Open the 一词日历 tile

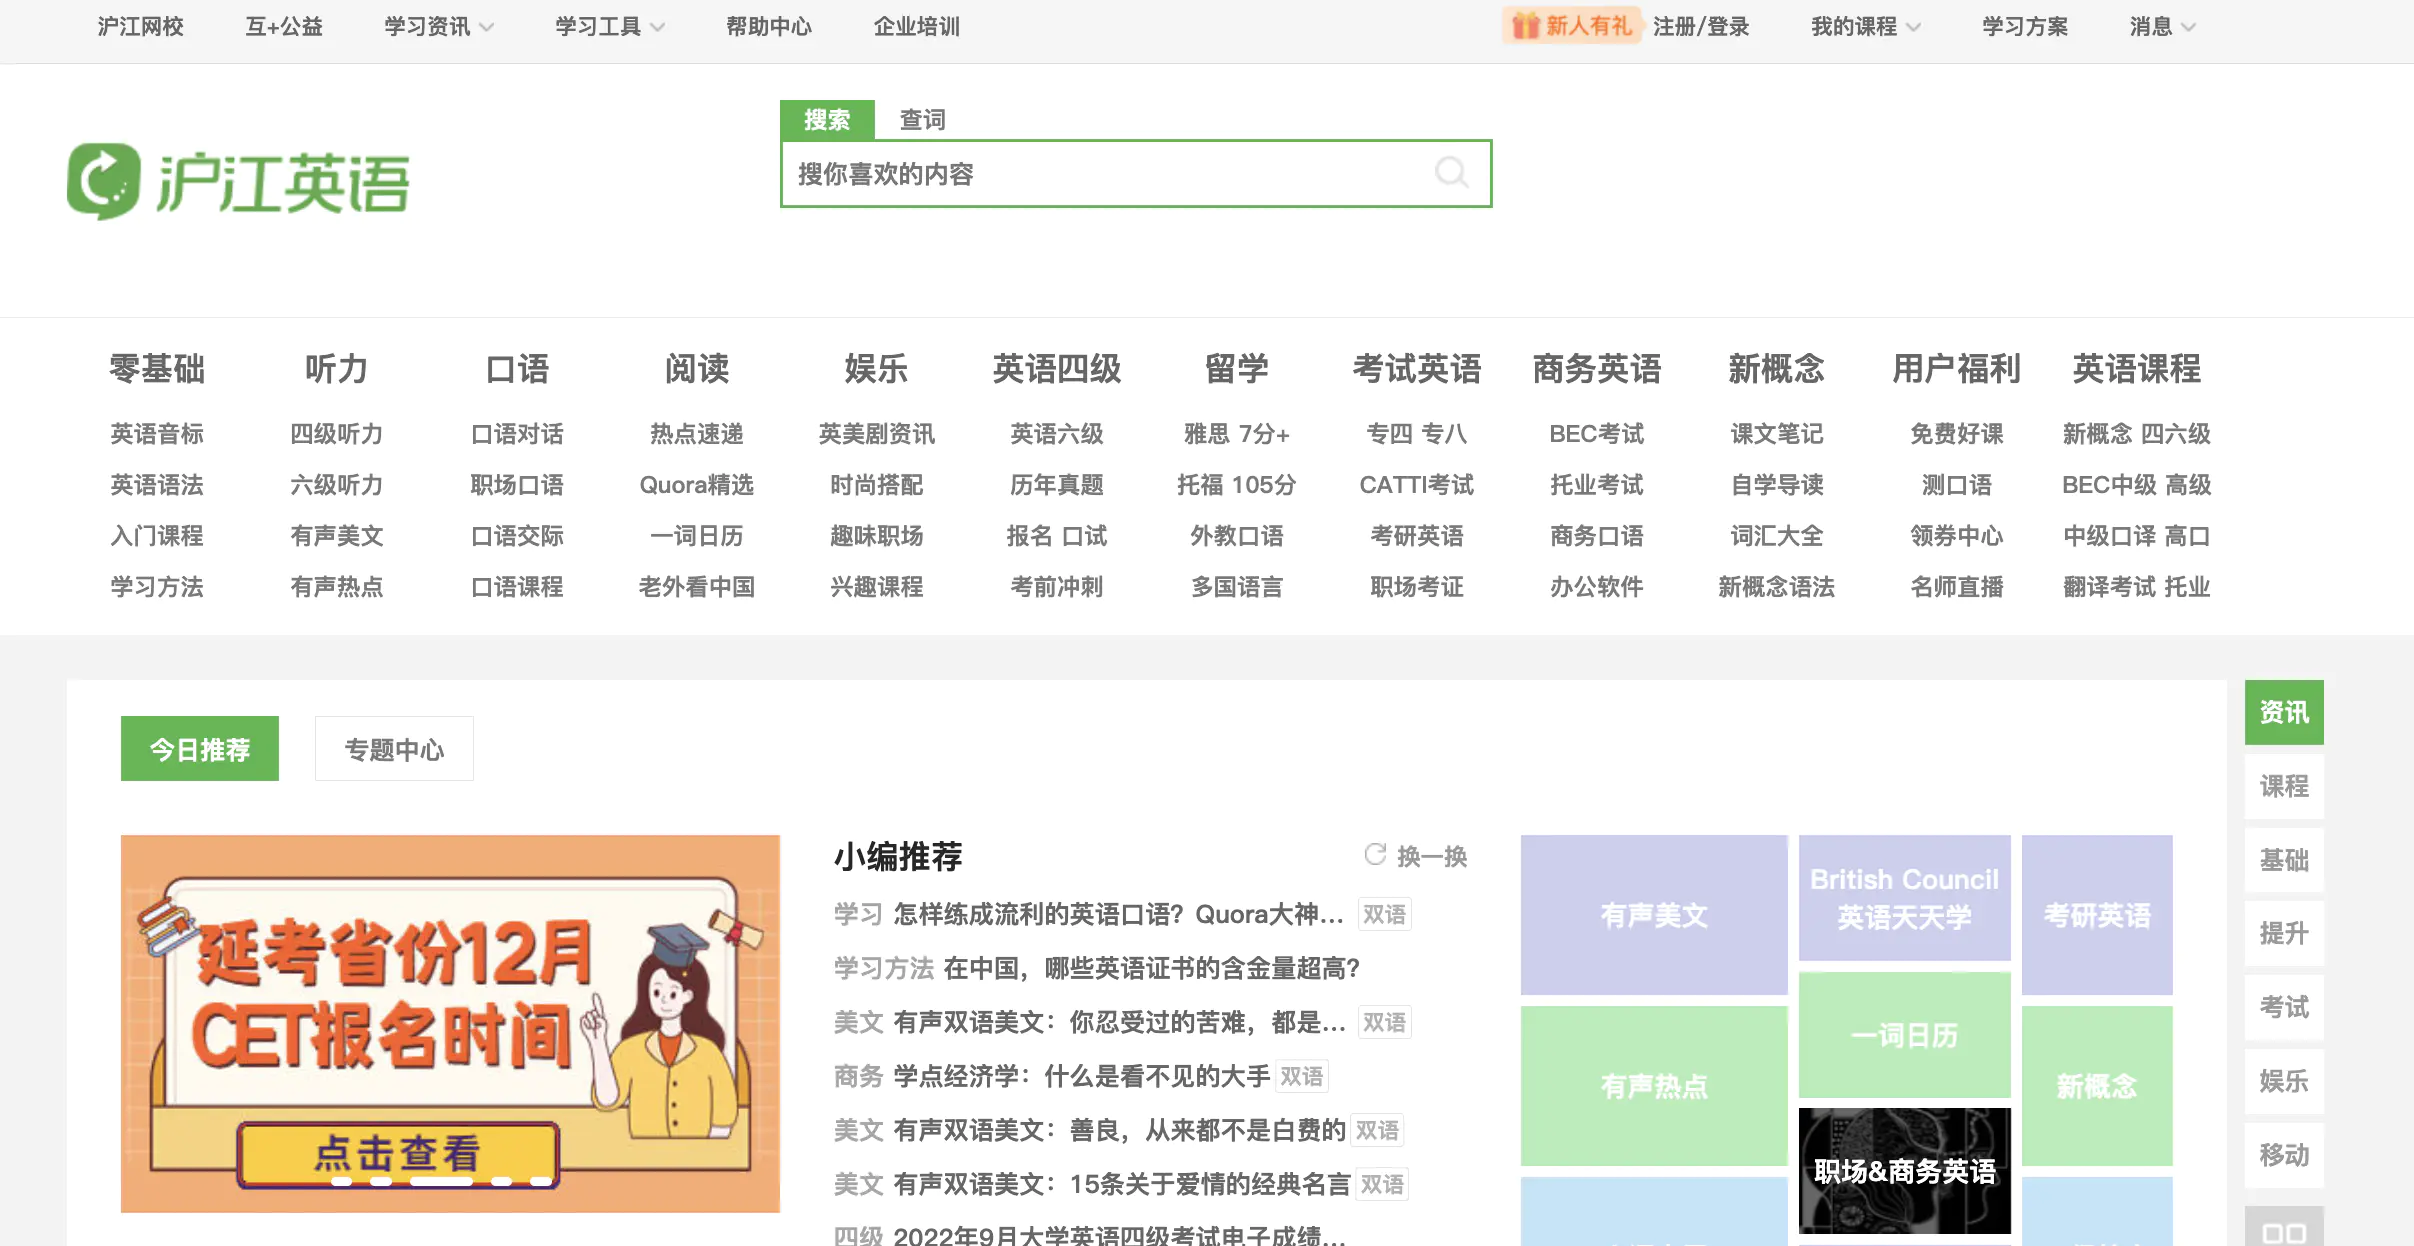(x=1904, y=1035)
